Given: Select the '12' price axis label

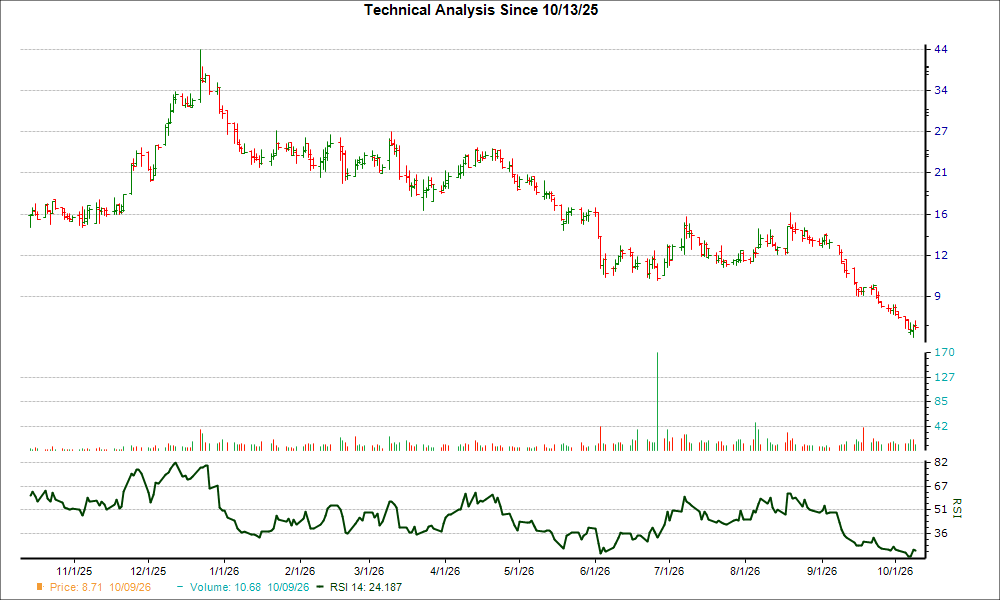Looking at the screenshot, I should point(941,256).
